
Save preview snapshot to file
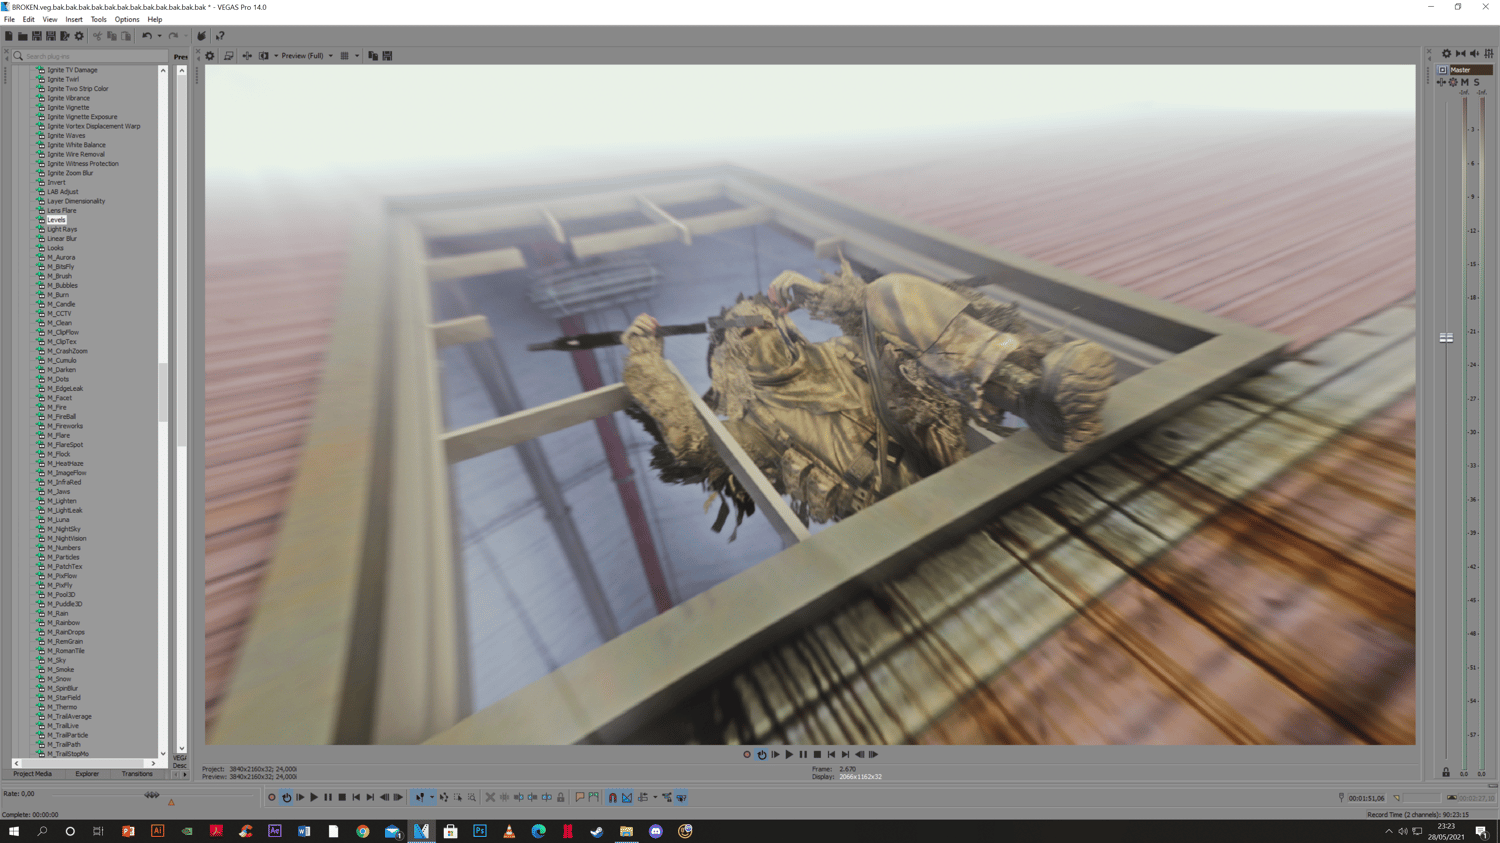(x=387, y=56)
